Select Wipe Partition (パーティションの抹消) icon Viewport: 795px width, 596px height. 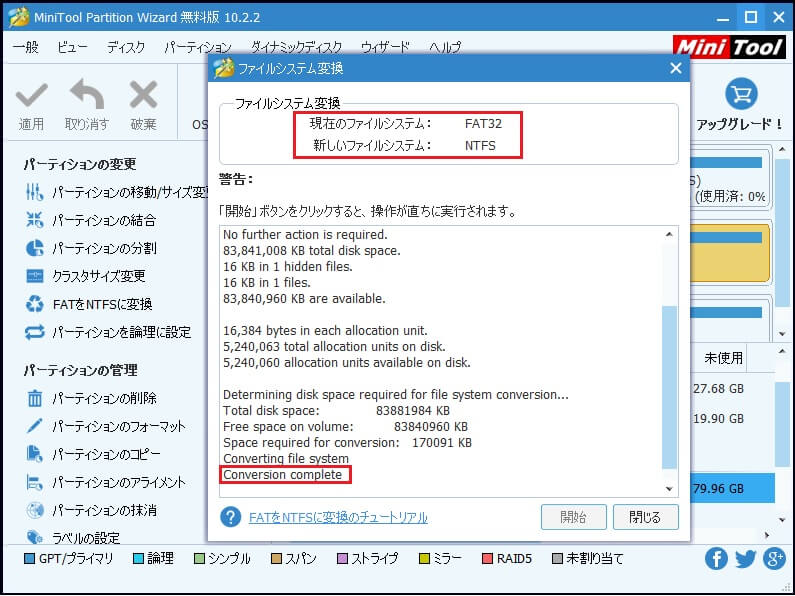tap(34, 510)
